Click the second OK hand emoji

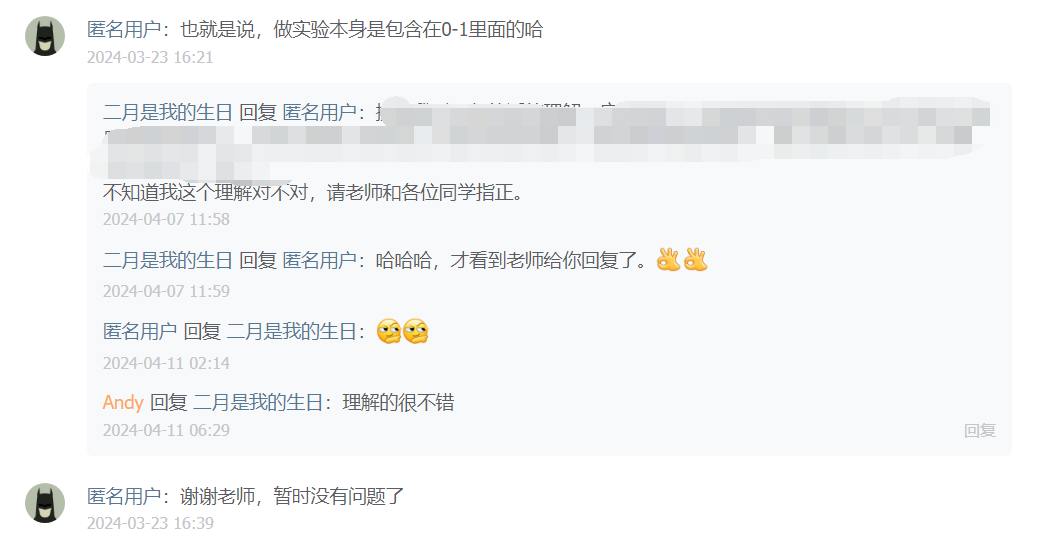696,259
